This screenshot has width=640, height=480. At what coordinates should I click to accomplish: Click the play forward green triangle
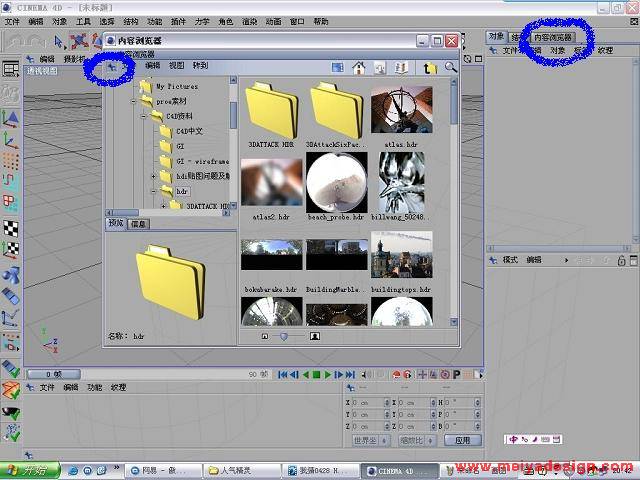pos(327,374)
